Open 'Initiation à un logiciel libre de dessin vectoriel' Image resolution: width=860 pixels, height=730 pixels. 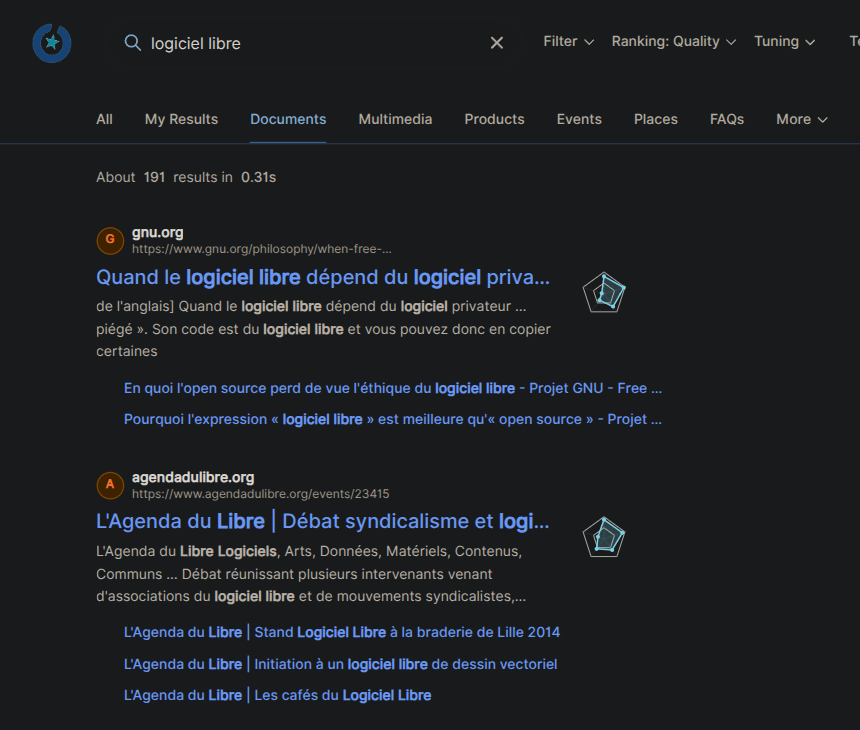[x=340, y=664]
